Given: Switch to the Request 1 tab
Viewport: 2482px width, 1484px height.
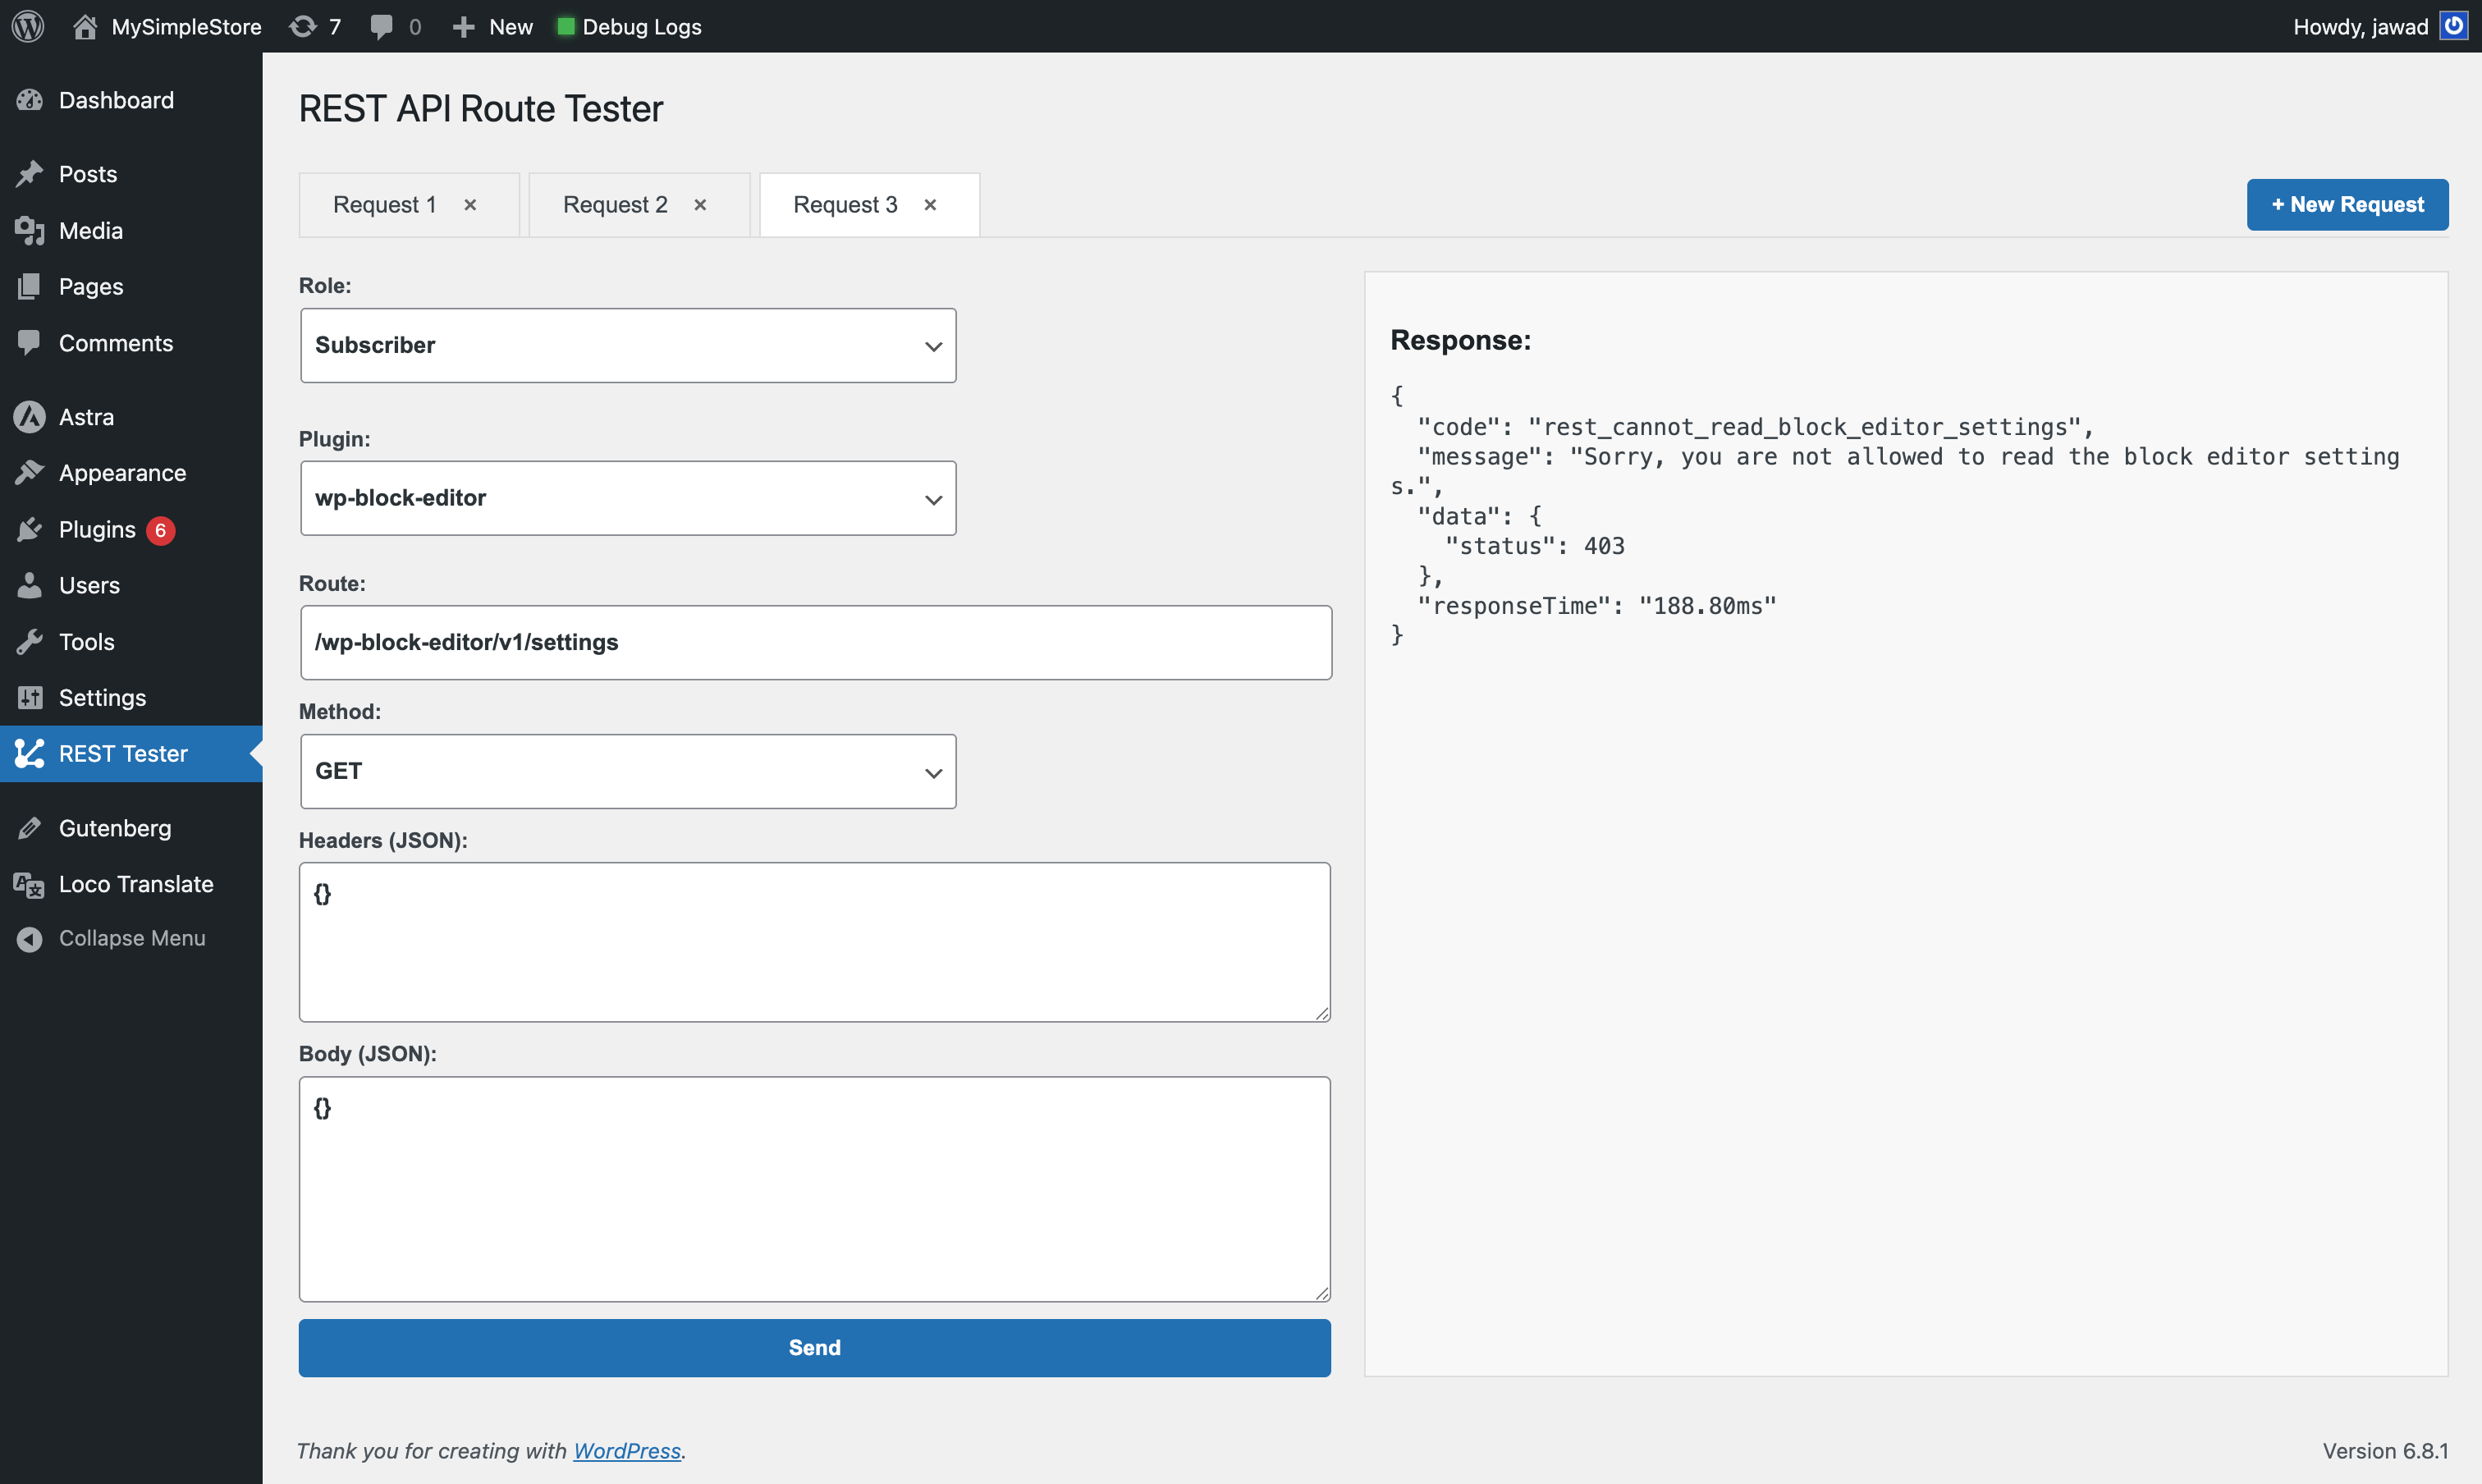Looking at the screenshot, I should pos(385,205).
